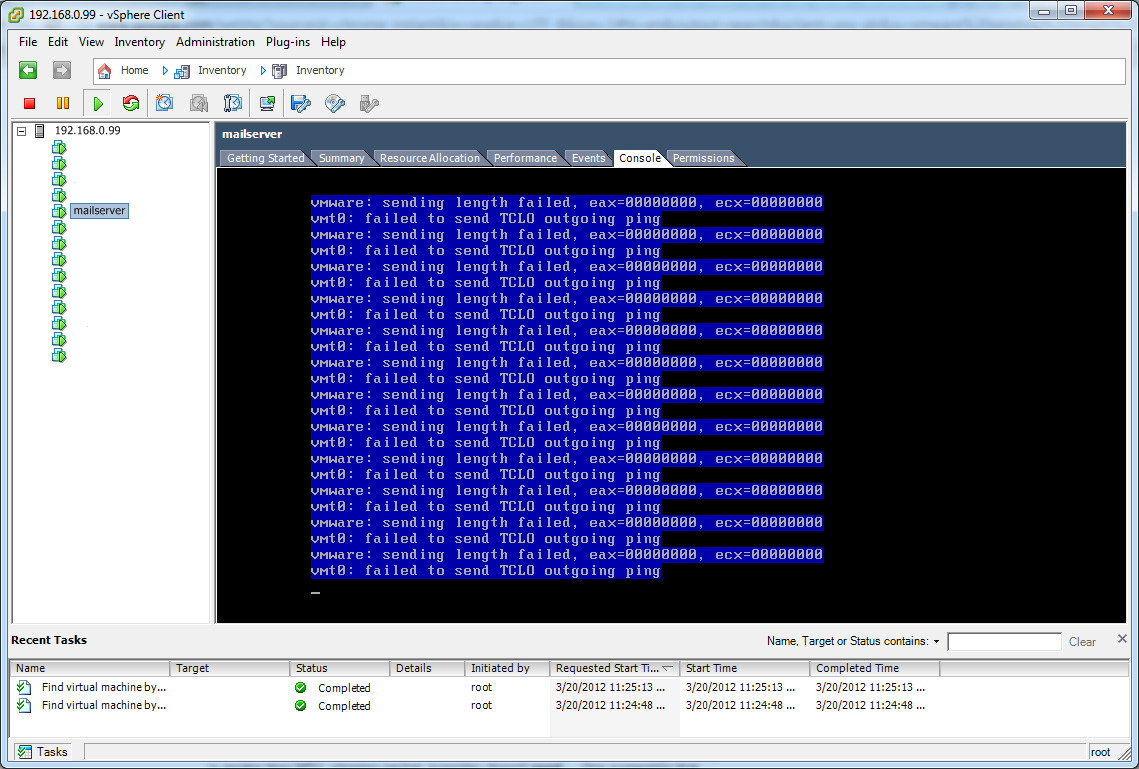Open the Plug-ins menu
This screenshot has height=769, width=1139.
(x=288, y=42)
